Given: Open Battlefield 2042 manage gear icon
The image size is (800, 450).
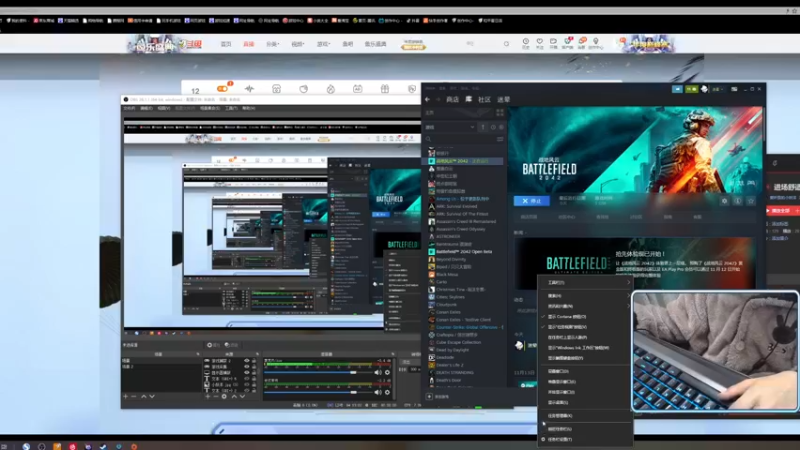Looking at the screenshot, I should pos(724,201).
